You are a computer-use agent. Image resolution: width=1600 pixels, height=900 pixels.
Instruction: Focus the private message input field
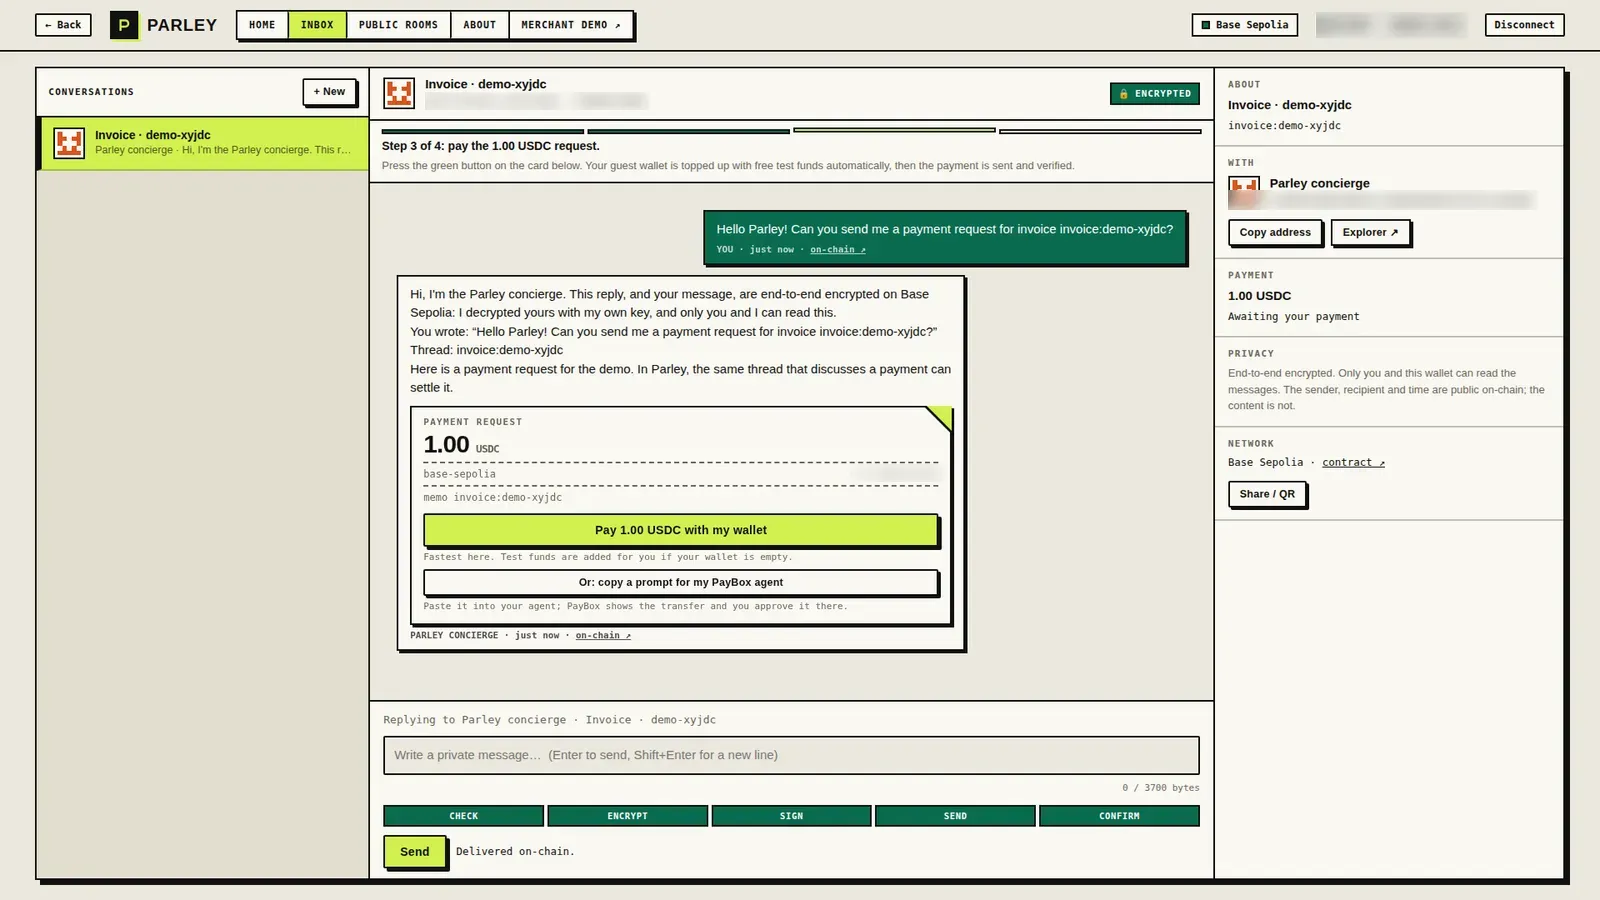(x=791, y=755)
